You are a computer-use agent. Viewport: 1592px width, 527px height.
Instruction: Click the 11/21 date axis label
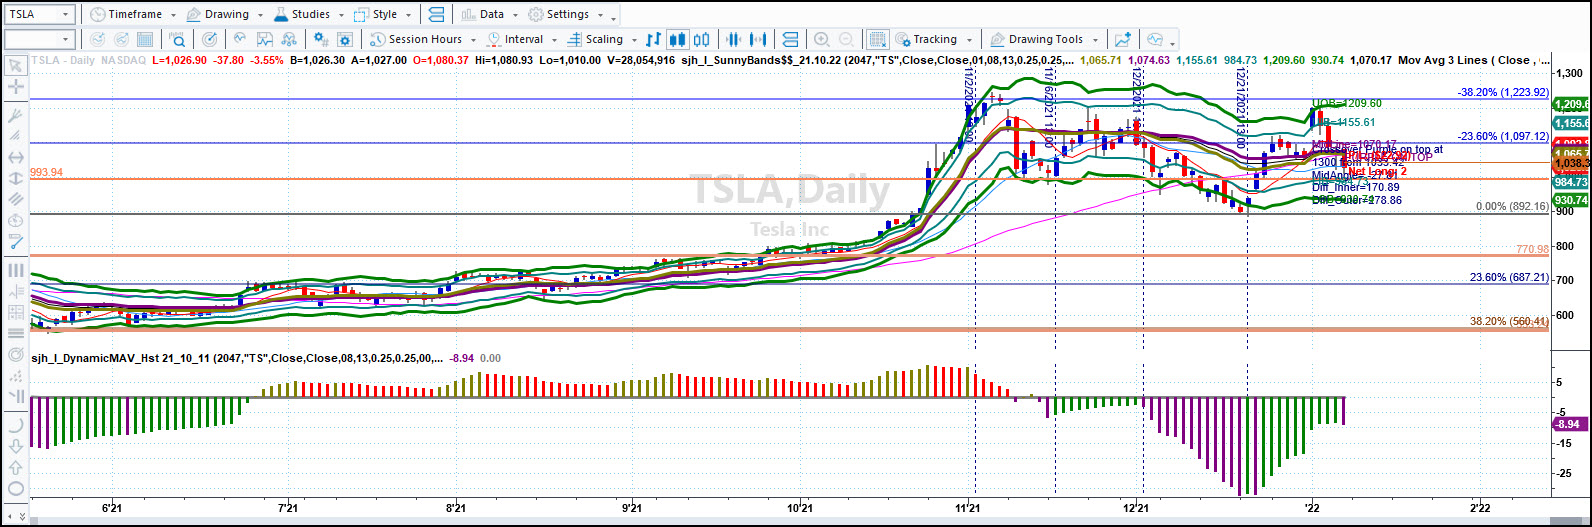click(x=967, y=508)
